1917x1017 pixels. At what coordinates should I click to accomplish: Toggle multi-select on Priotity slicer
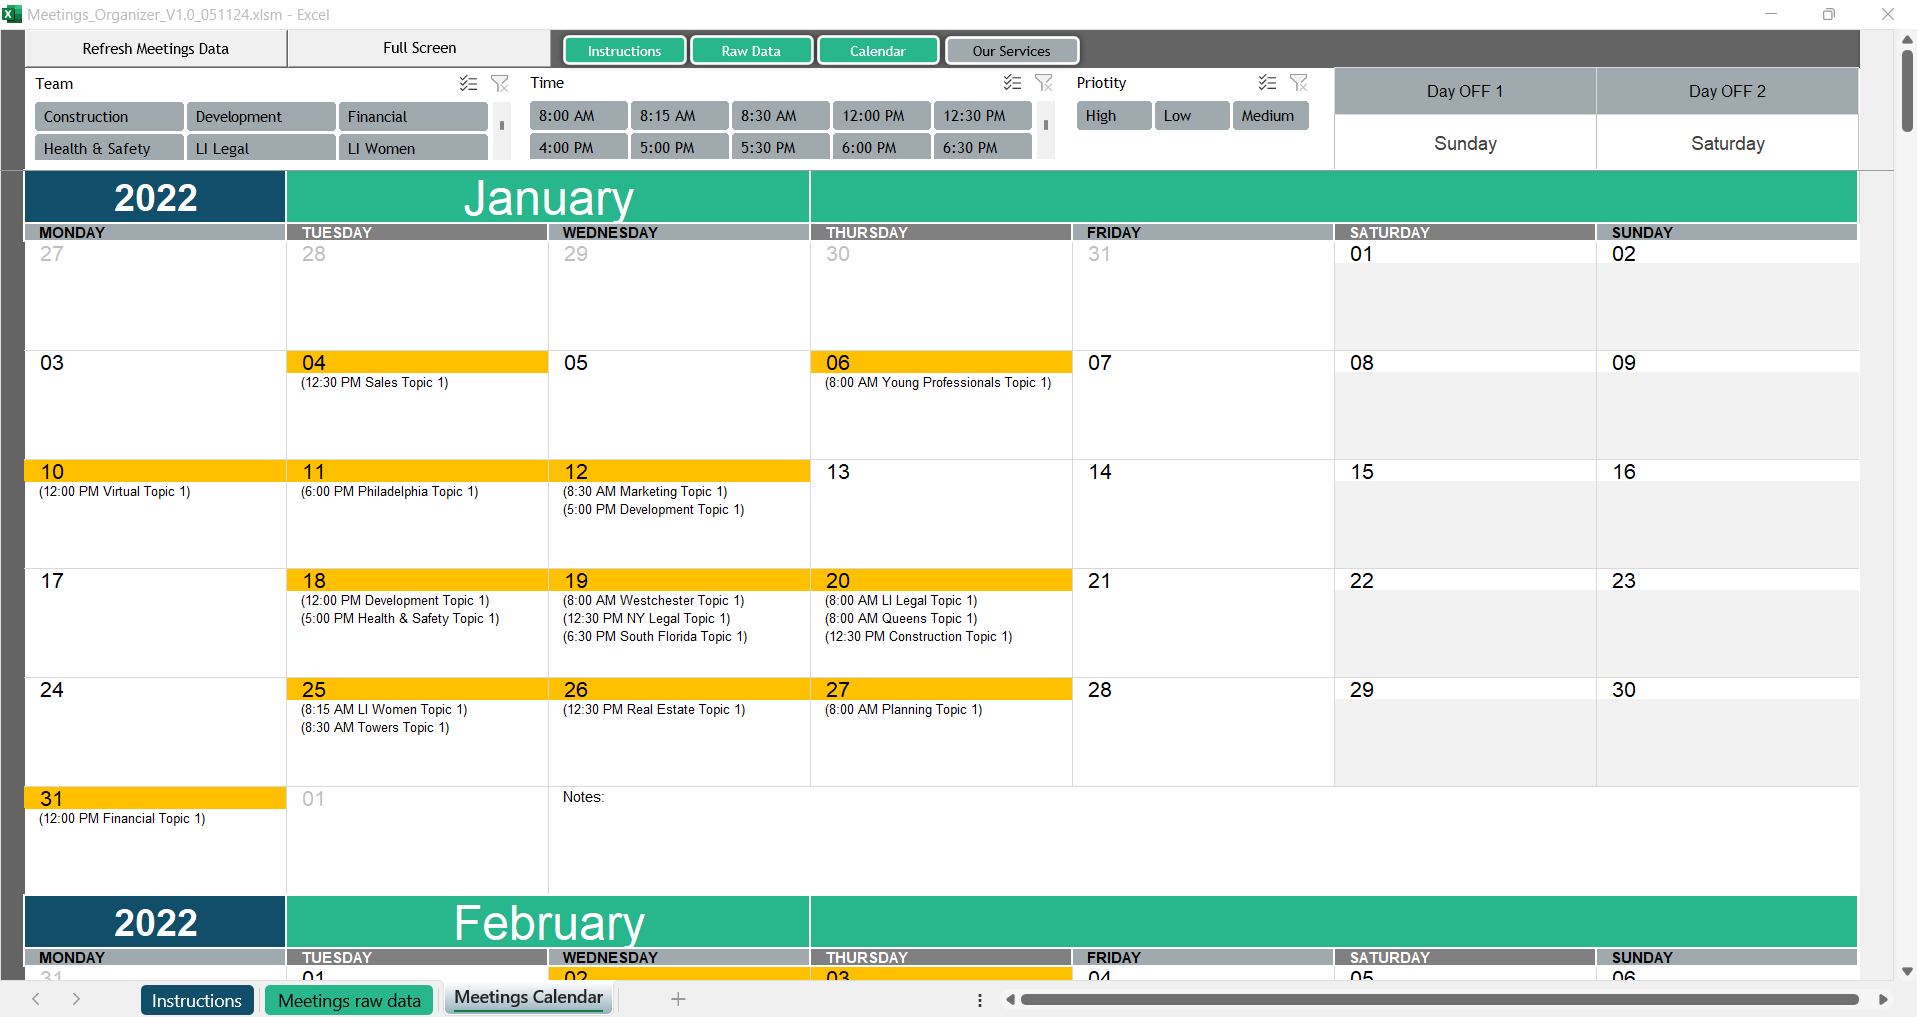pos(1267,83)
